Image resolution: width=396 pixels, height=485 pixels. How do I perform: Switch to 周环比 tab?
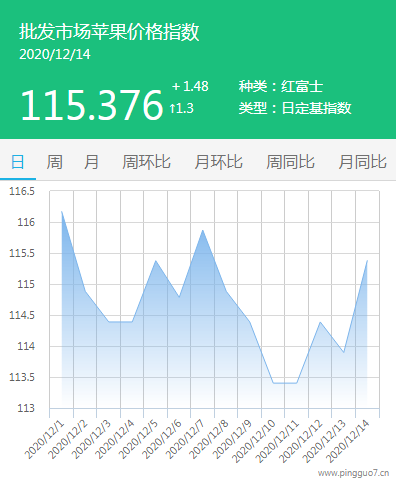(x=146, y=162)
